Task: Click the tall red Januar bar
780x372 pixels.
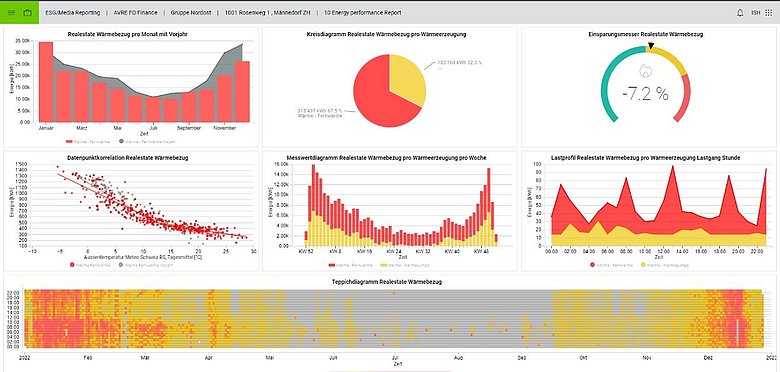Action: (46, 82)
